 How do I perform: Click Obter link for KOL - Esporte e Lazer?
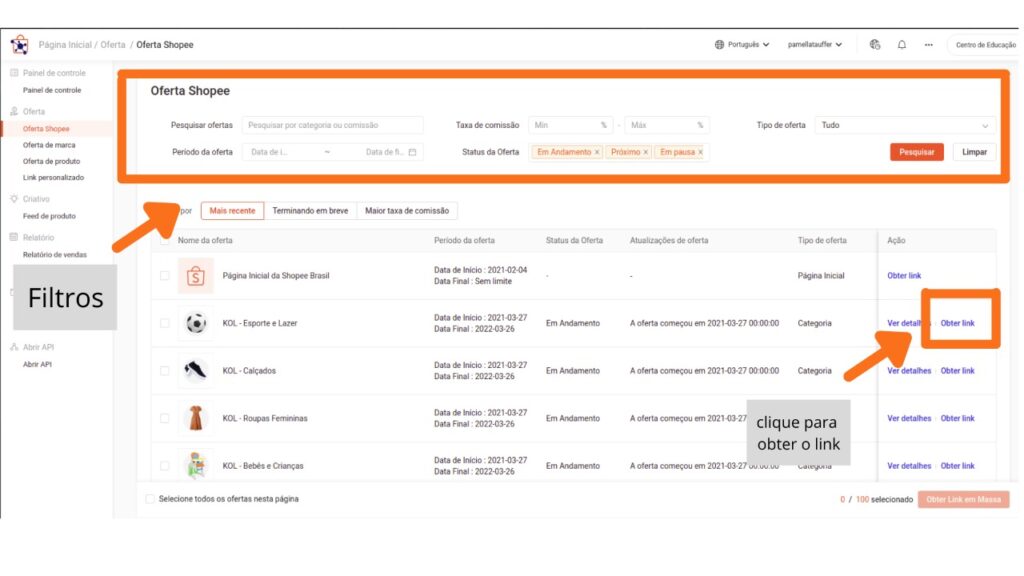957,323
